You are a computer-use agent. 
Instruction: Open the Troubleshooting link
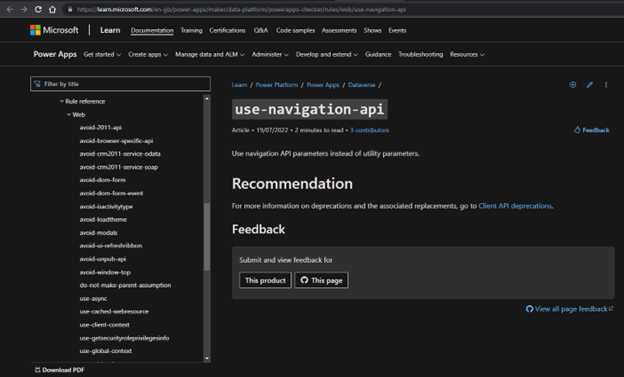coord(421,55)
